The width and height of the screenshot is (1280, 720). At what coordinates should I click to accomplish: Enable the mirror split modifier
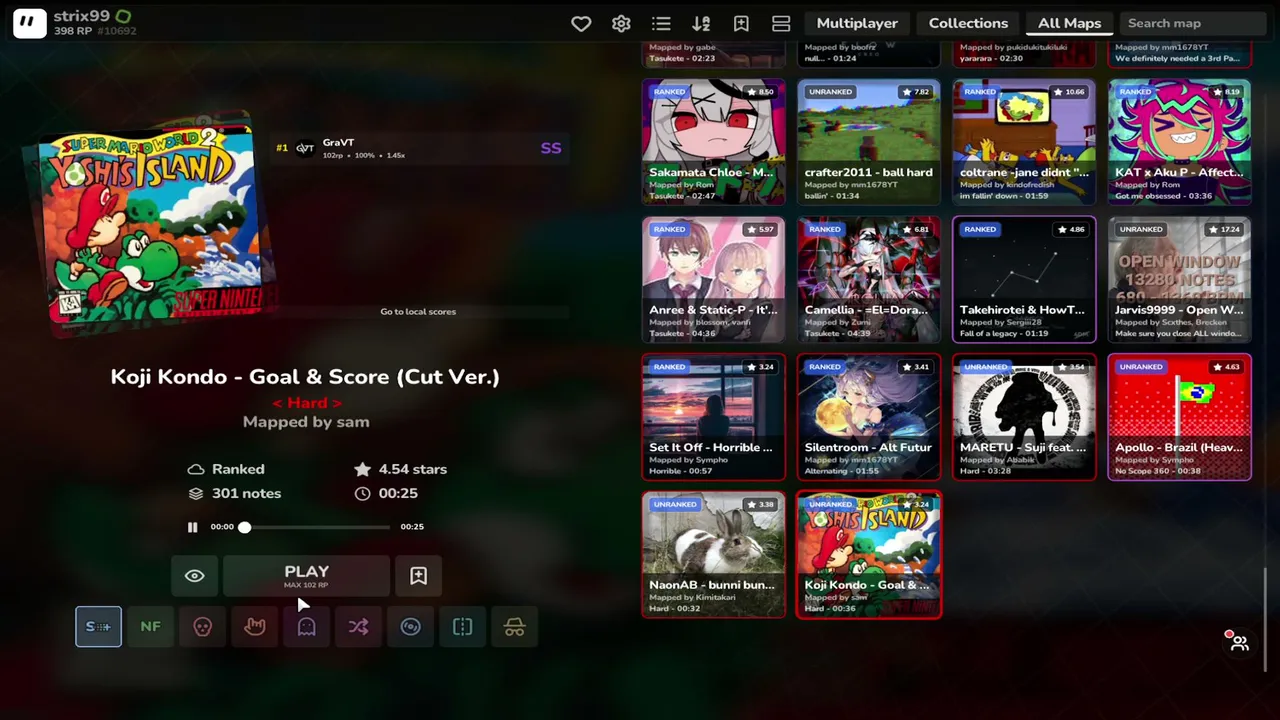tap(462, 627)
